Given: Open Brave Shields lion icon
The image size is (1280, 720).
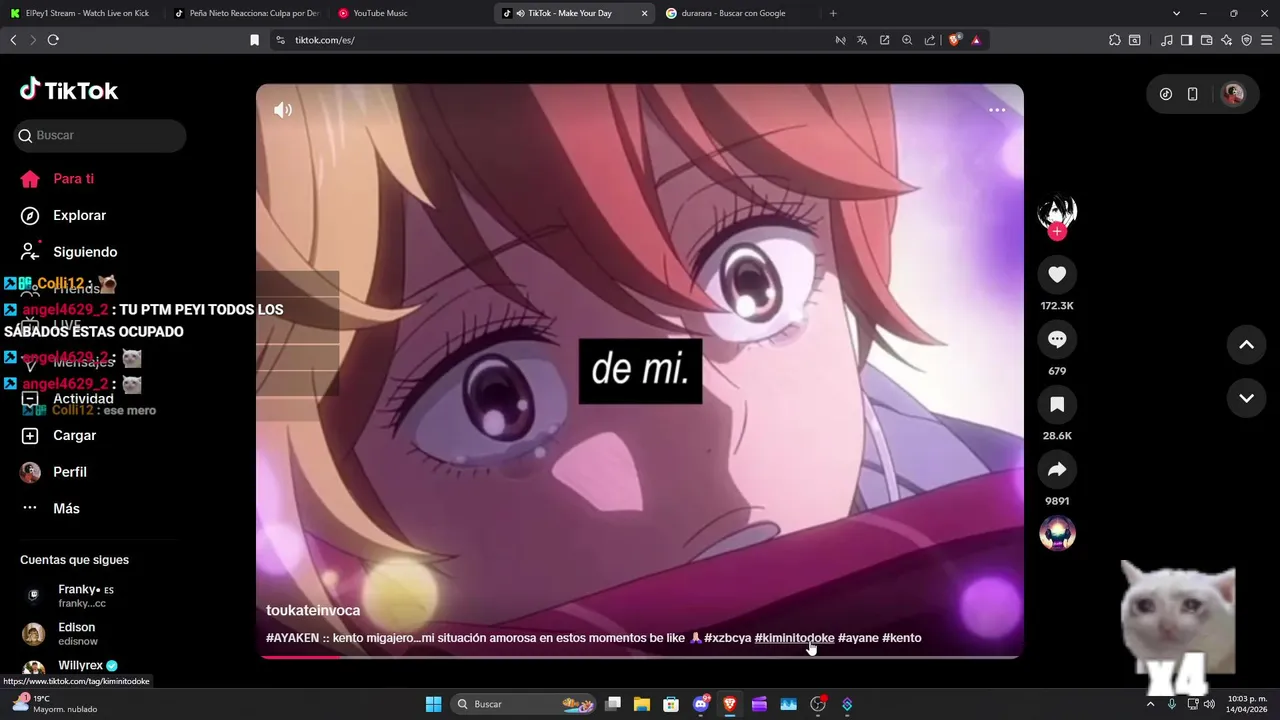Looking at the screenshot, I should (955, 40).
